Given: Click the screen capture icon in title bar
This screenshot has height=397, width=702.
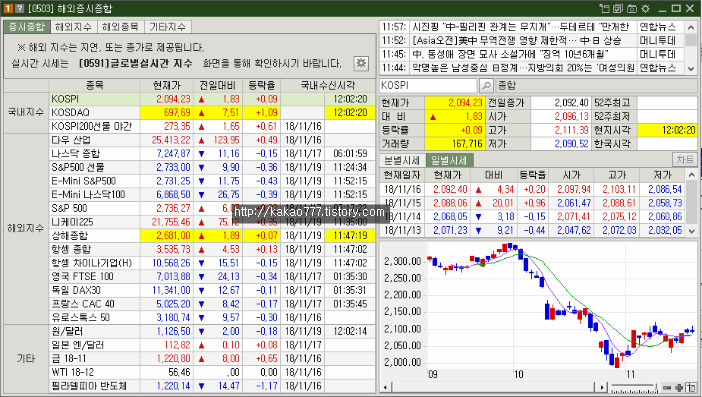Looking at the screenshot, I should tap(632, 8).
